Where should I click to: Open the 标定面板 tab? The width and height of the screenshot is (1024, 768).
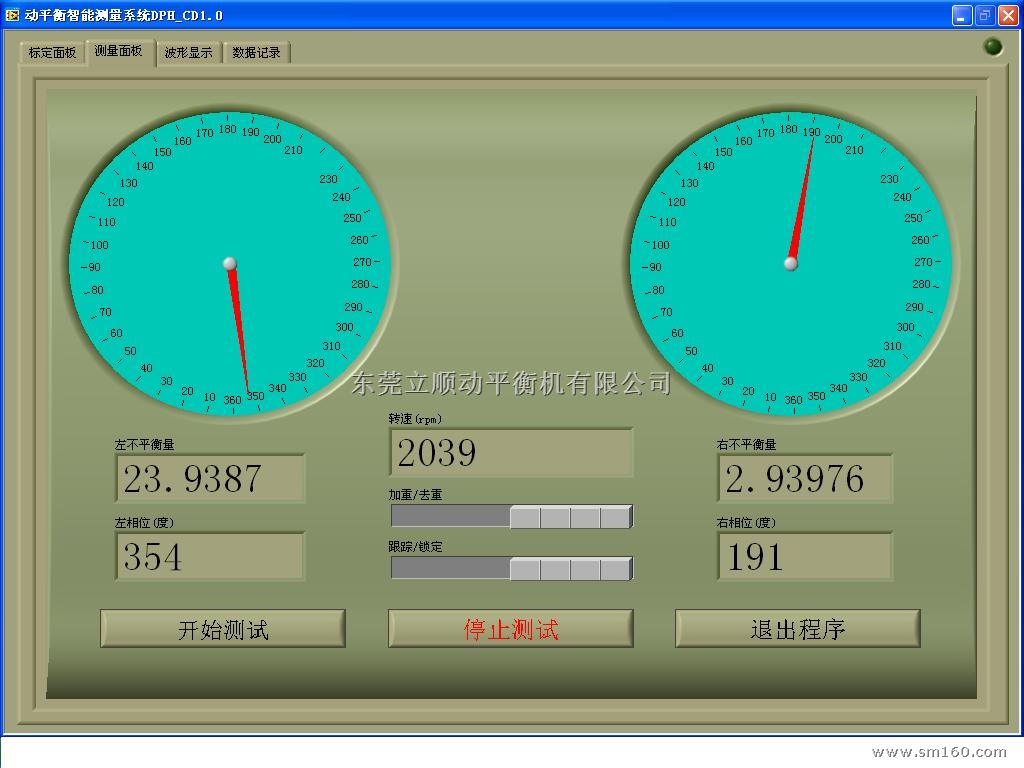[x=52, y=53]
